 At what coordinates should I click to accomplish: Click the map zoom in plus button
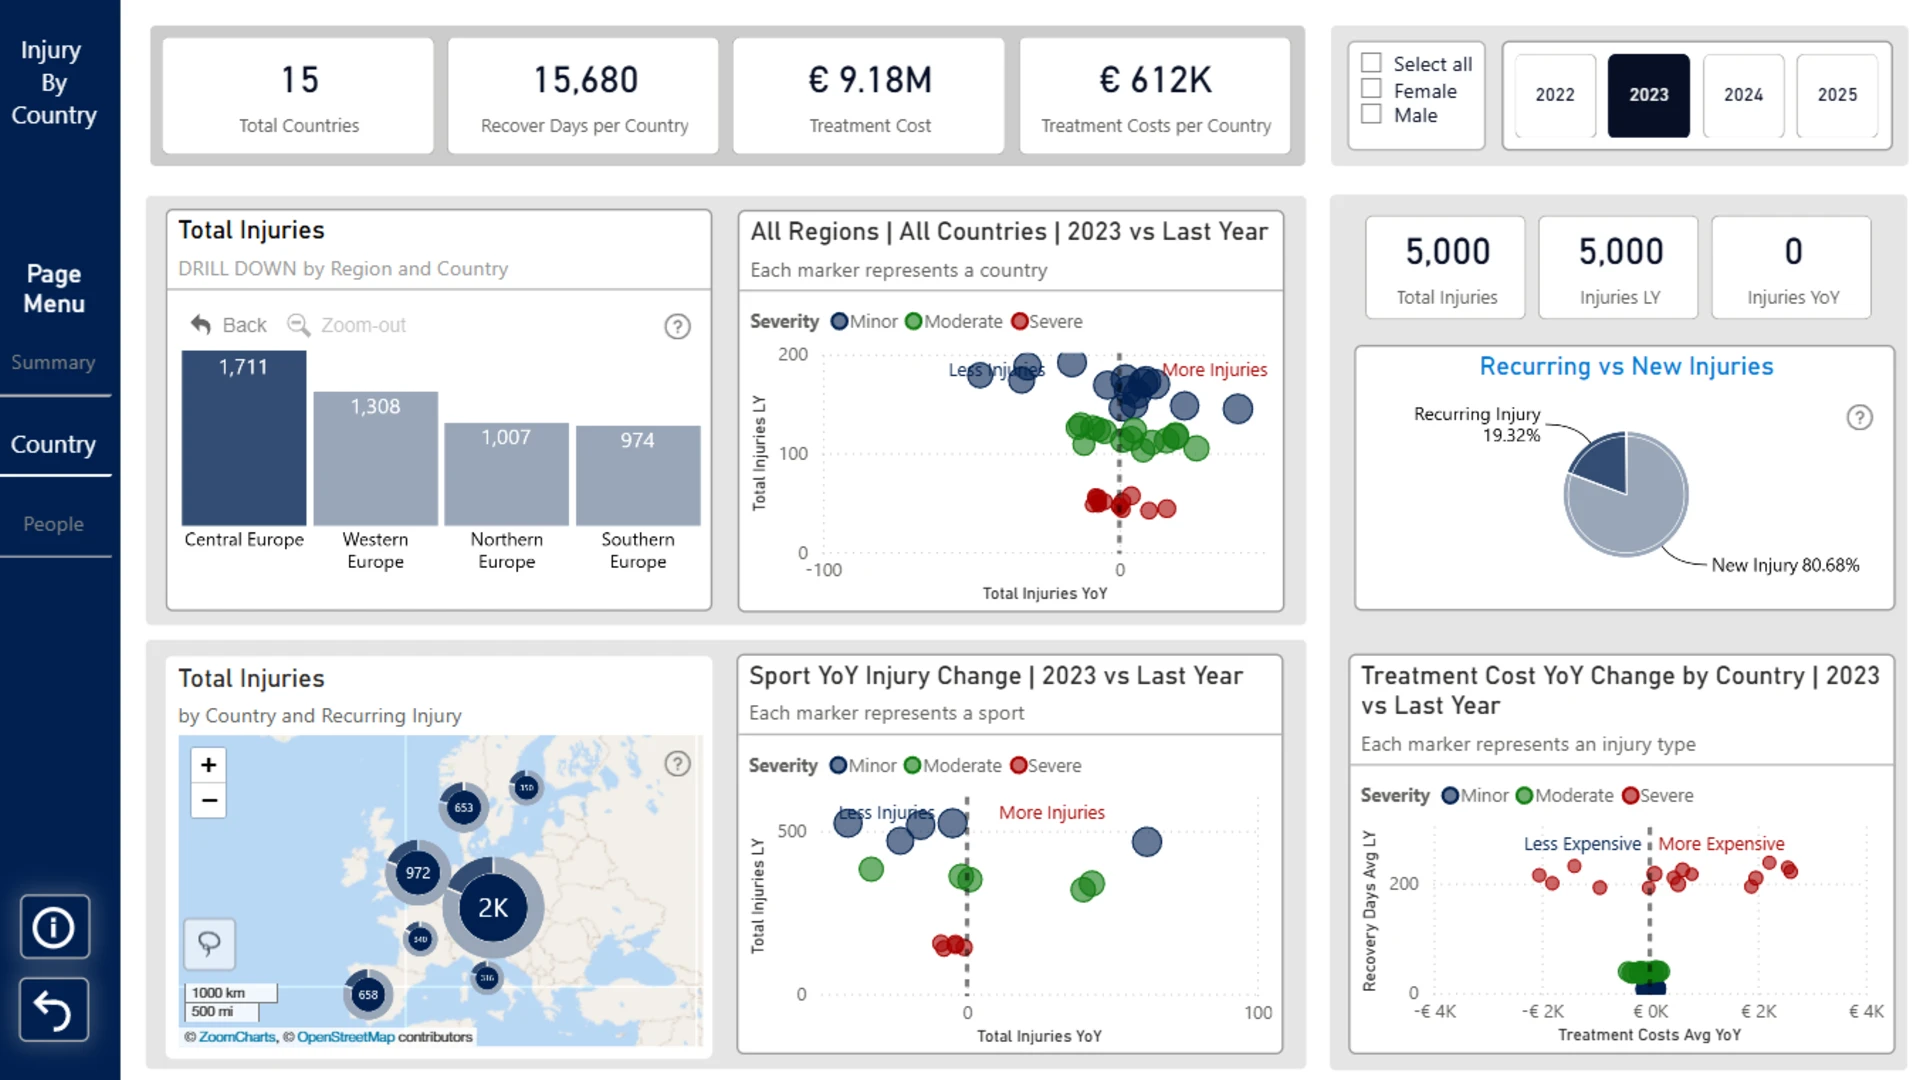208,765
